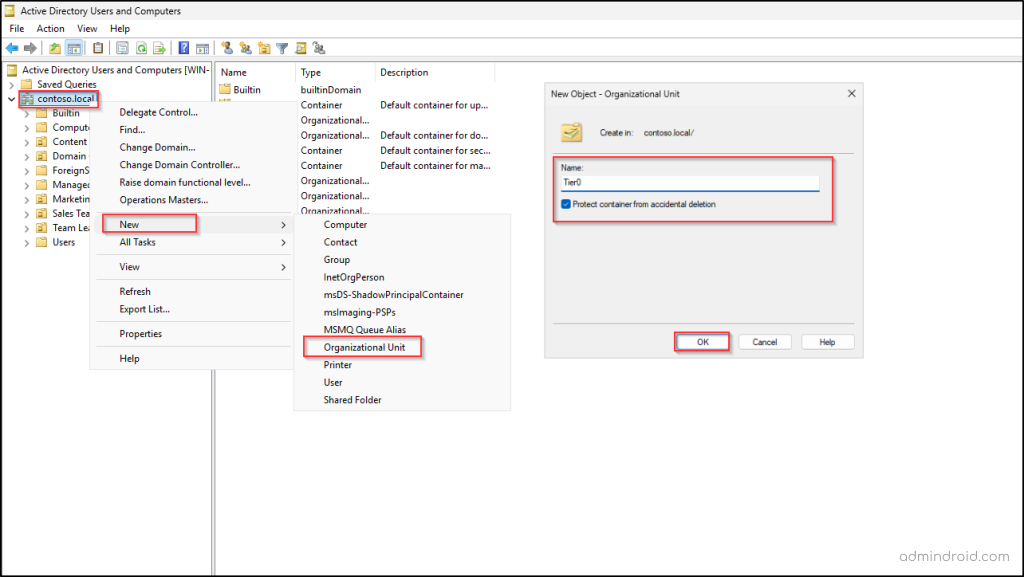Open the Help toolbar icon
The height and width of the screenshot is (577, 1024).
tap(183, 48)
